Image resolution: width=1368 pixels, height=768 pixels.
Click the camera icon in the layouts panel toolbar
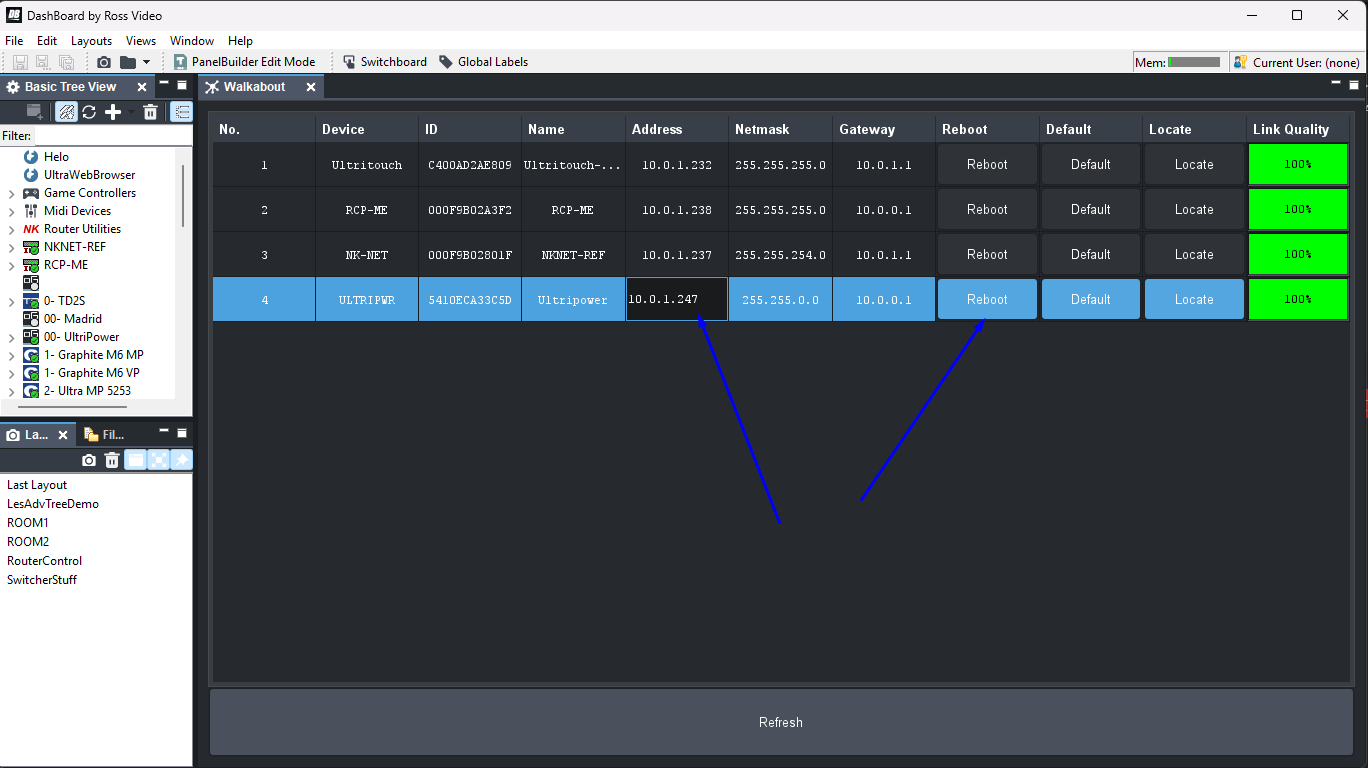point(89,460)
